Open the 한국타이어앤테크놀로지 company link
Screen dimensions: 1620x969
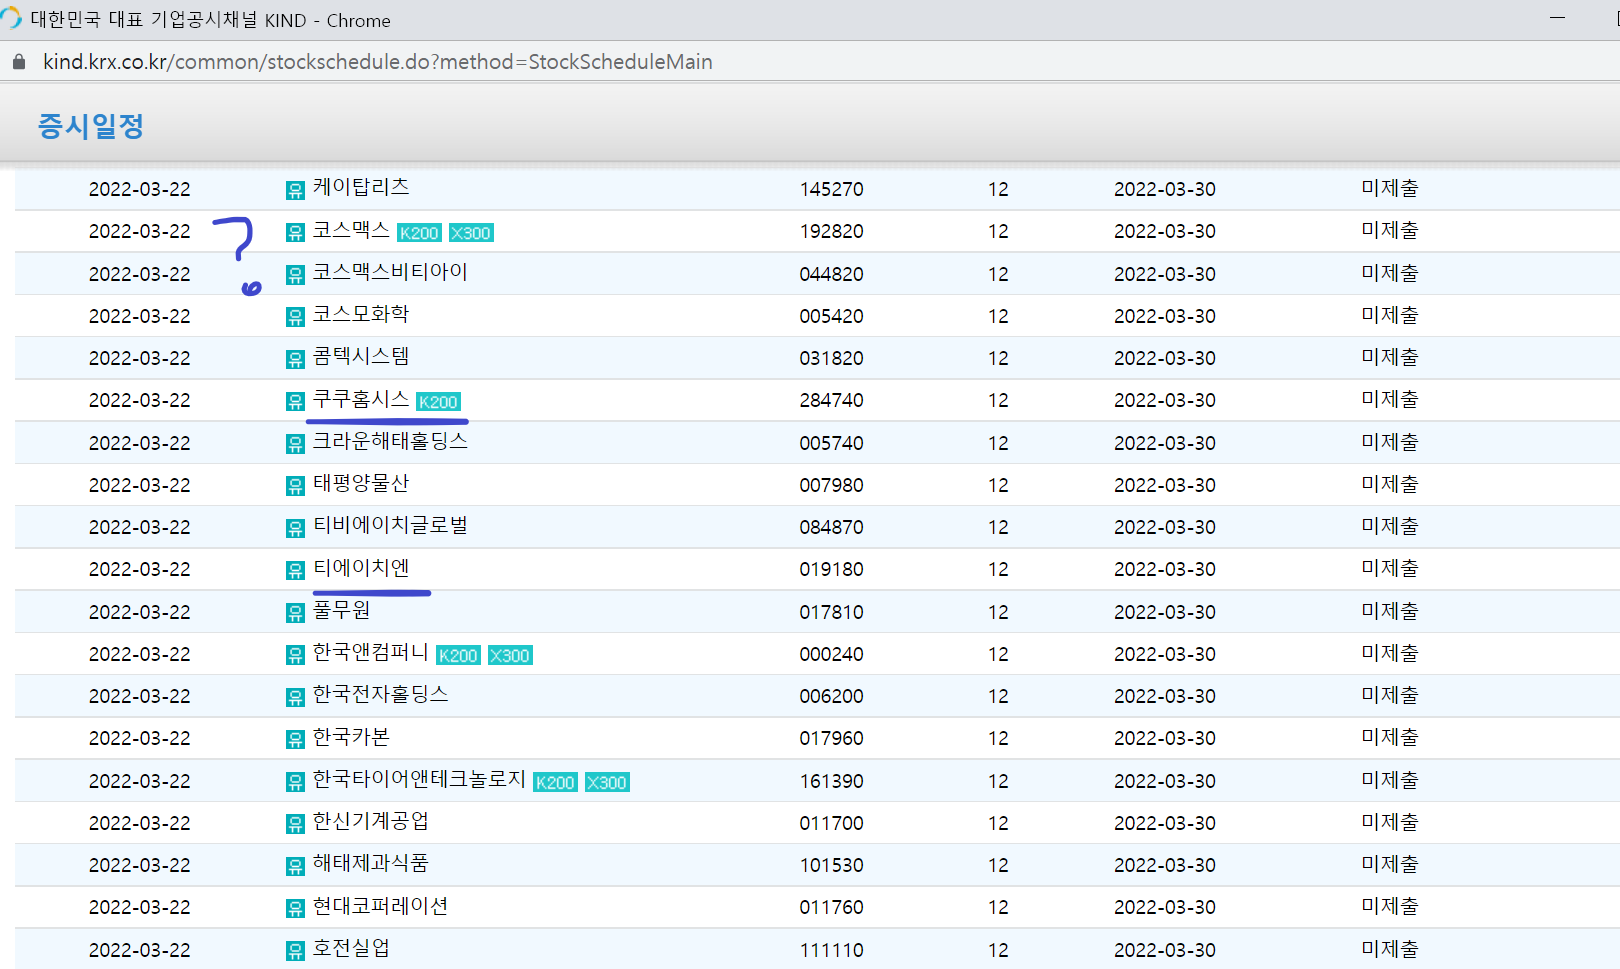[419, 779]
